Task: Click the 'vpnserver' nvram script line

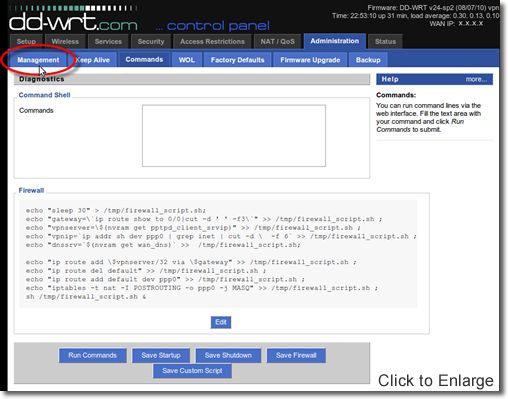Action: (193, 228)
